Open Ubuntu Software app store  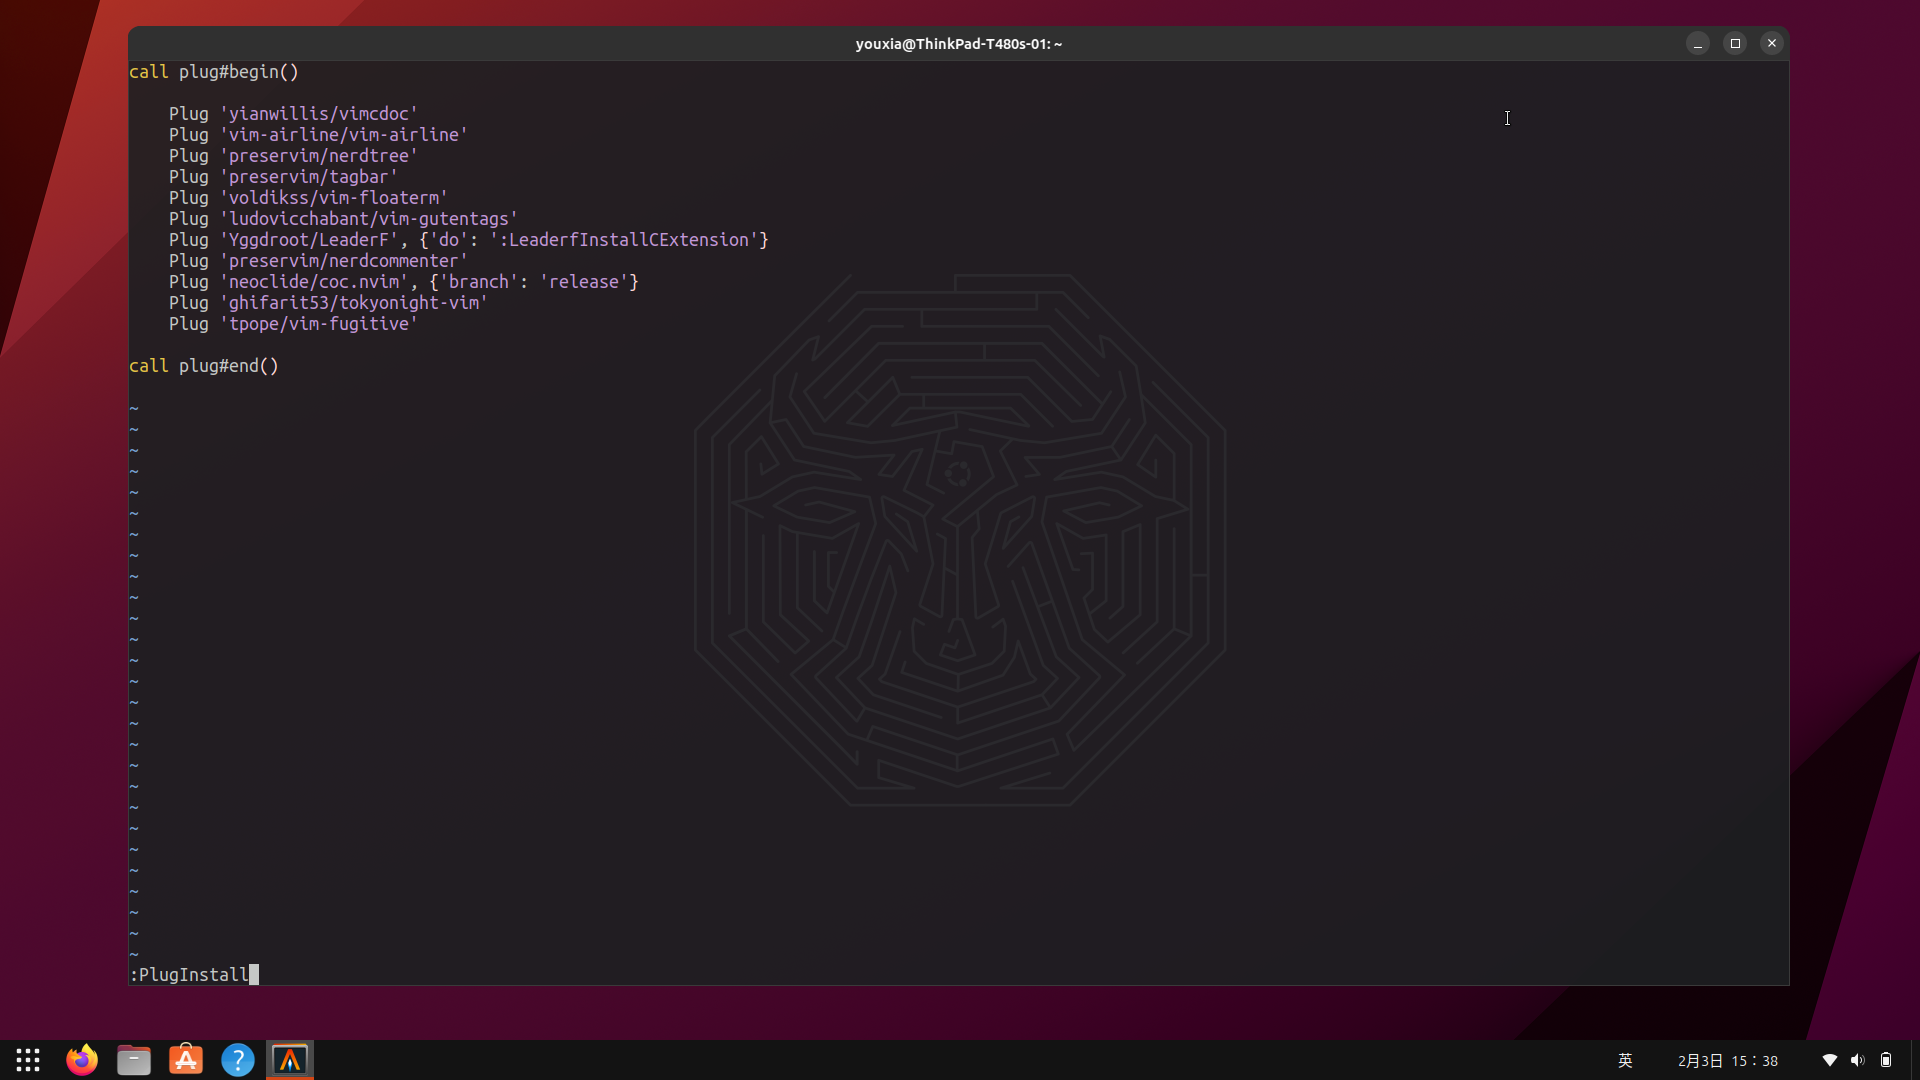tap(186, 1060)
